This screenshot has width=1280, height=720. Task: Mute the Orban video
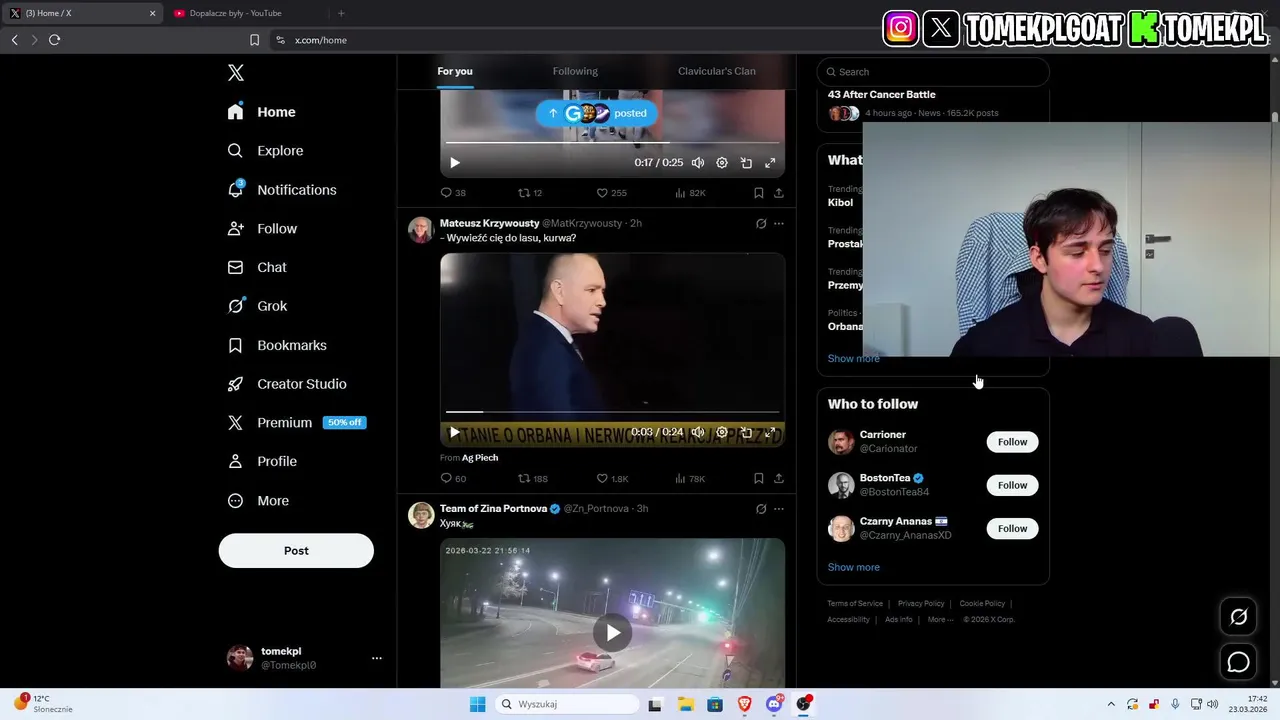698,433
